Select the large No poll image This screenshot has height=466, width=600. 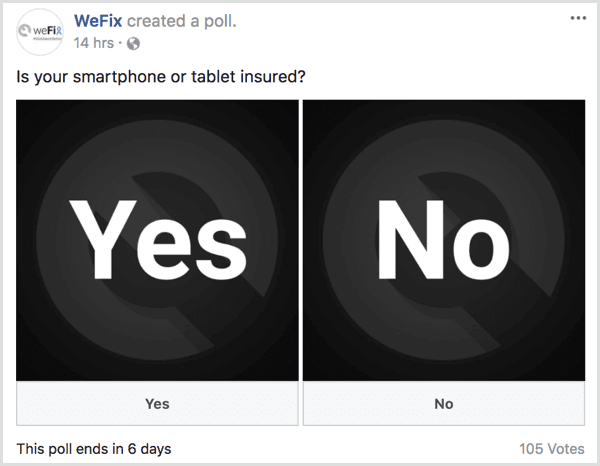pos(443,240)
